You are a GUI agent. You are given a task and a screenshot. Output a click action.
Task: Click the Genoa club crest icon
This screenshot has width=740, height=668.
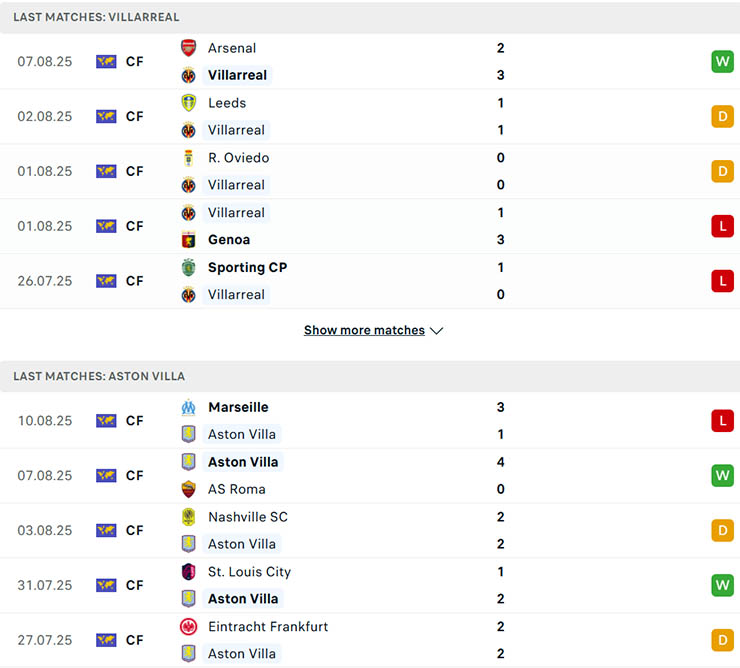[x=188, y=240]
